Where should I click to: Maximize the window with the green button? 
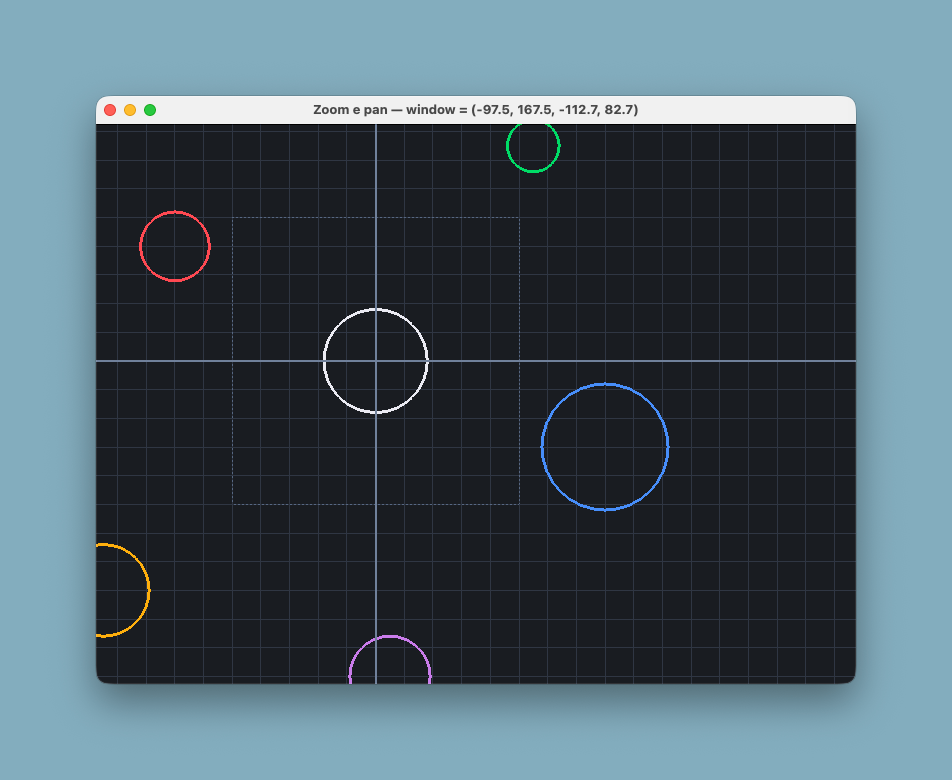[150, 110]
